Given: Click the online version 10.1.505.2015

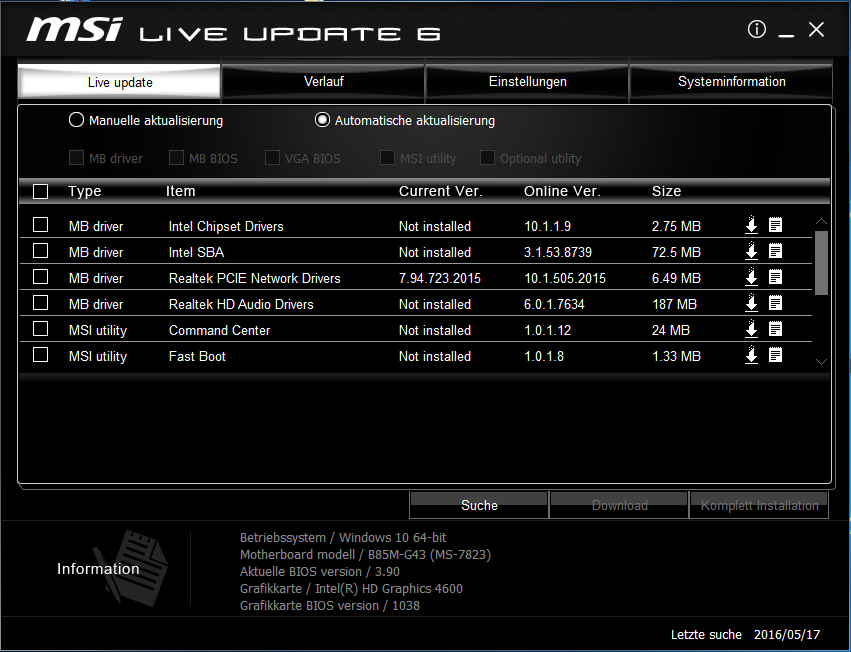Looking at the screenshot, I should [564, 278].
